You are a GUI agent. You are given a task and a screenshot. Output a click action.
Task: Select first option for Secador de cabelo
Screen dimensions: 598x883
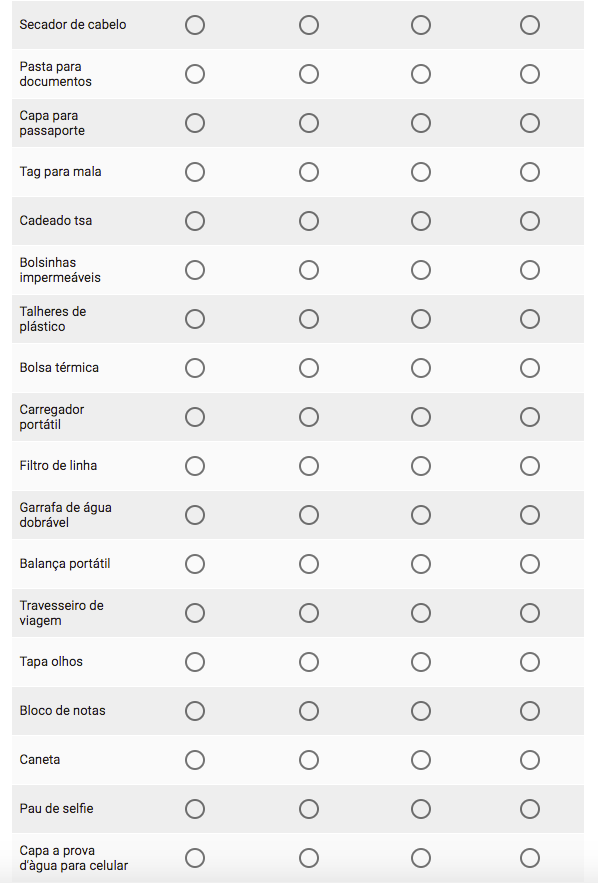pyautogui.click(x=195, y=25)
